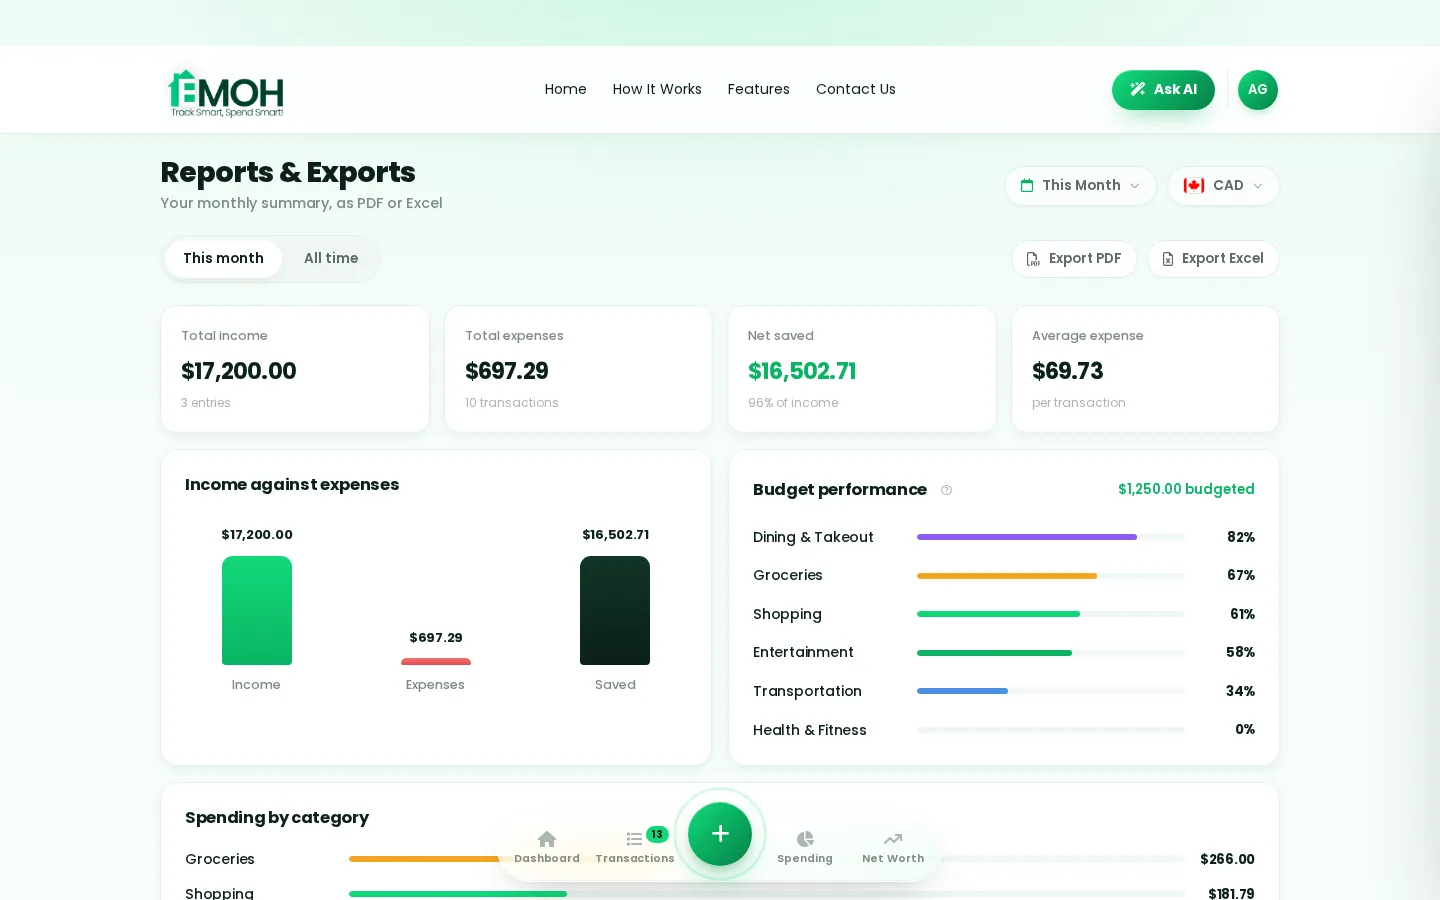The width and height of the screenshot is (1440, 900).
Task: Click the $1,250.00 budgeted text
Action: [x=1186, y=489]
